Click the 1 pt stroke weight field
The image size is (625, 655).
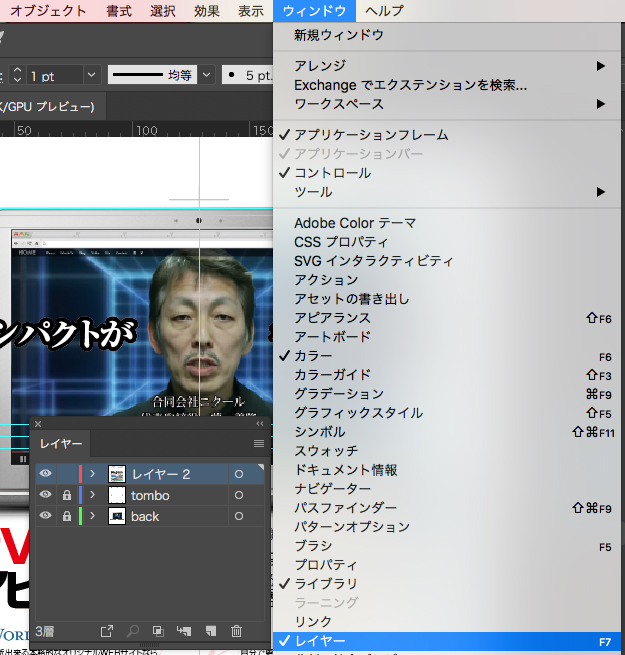click(x=55, y=76)
